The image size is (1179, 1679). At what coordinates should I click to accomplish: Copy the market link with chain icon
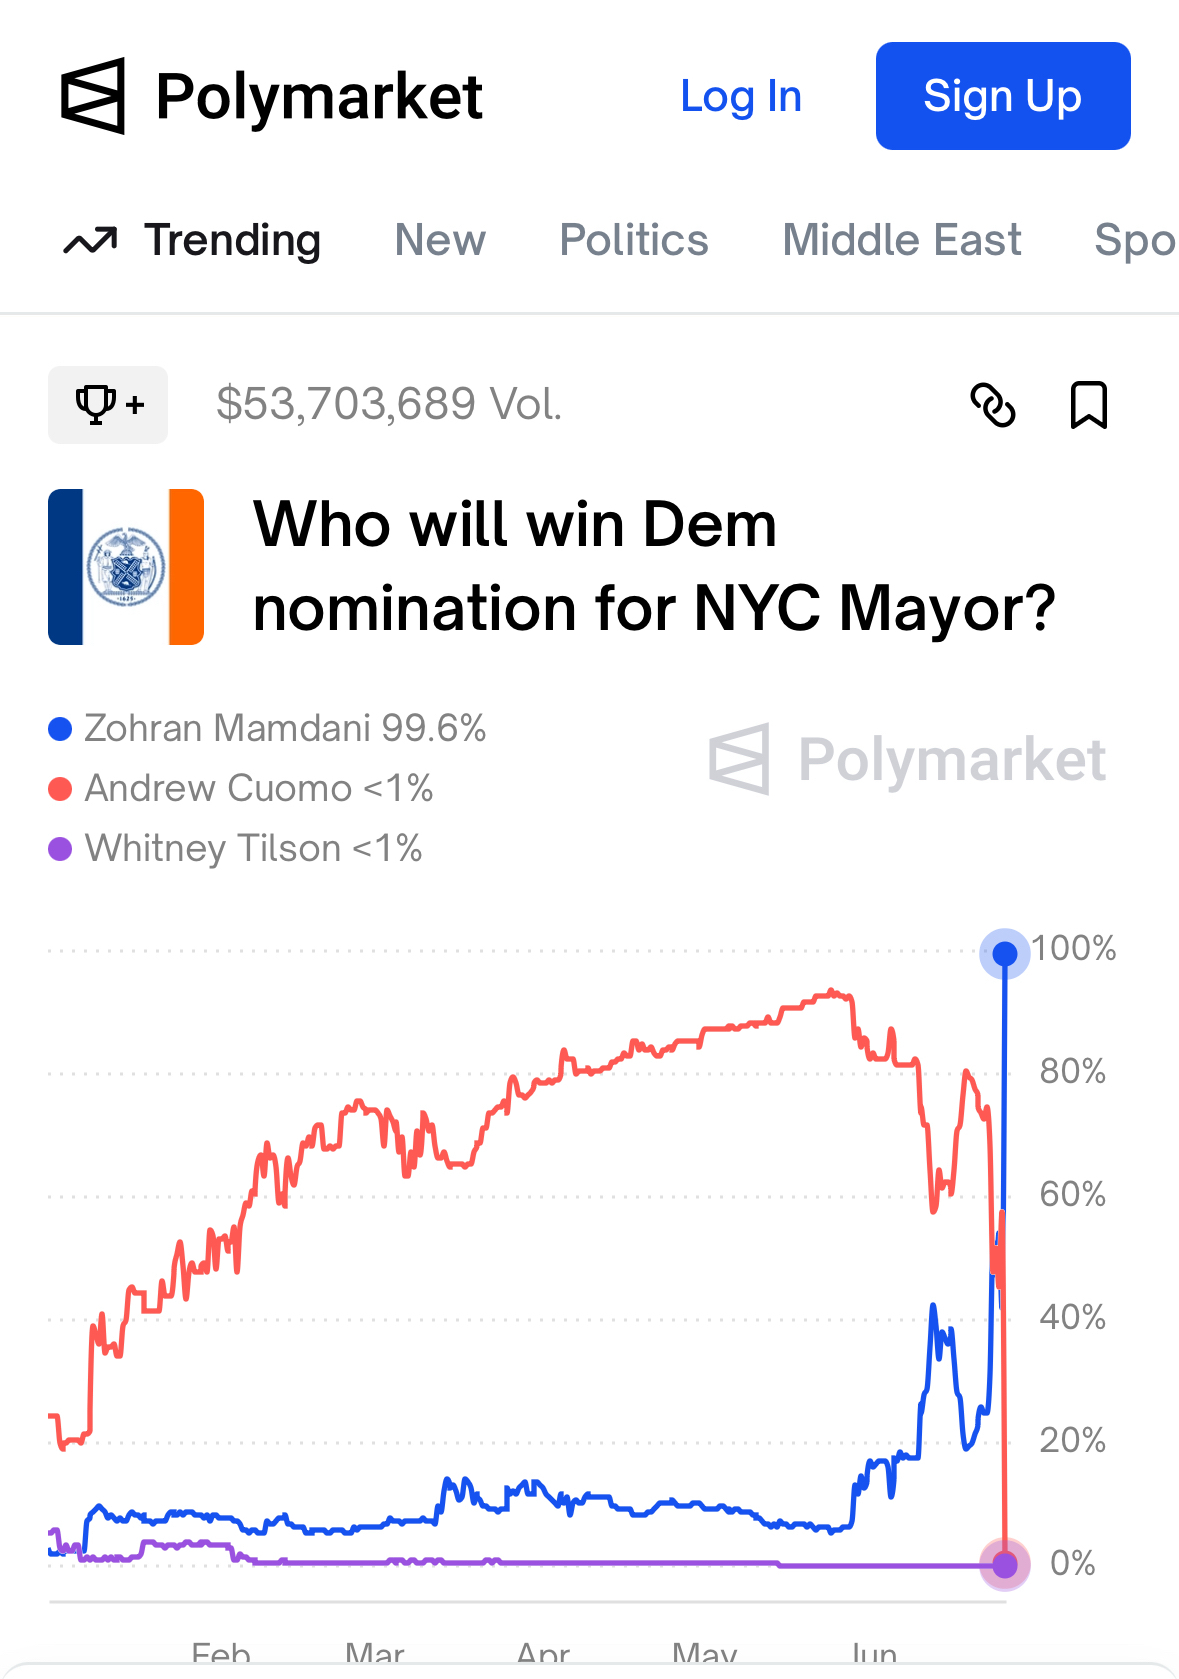(x=993, y=405)
